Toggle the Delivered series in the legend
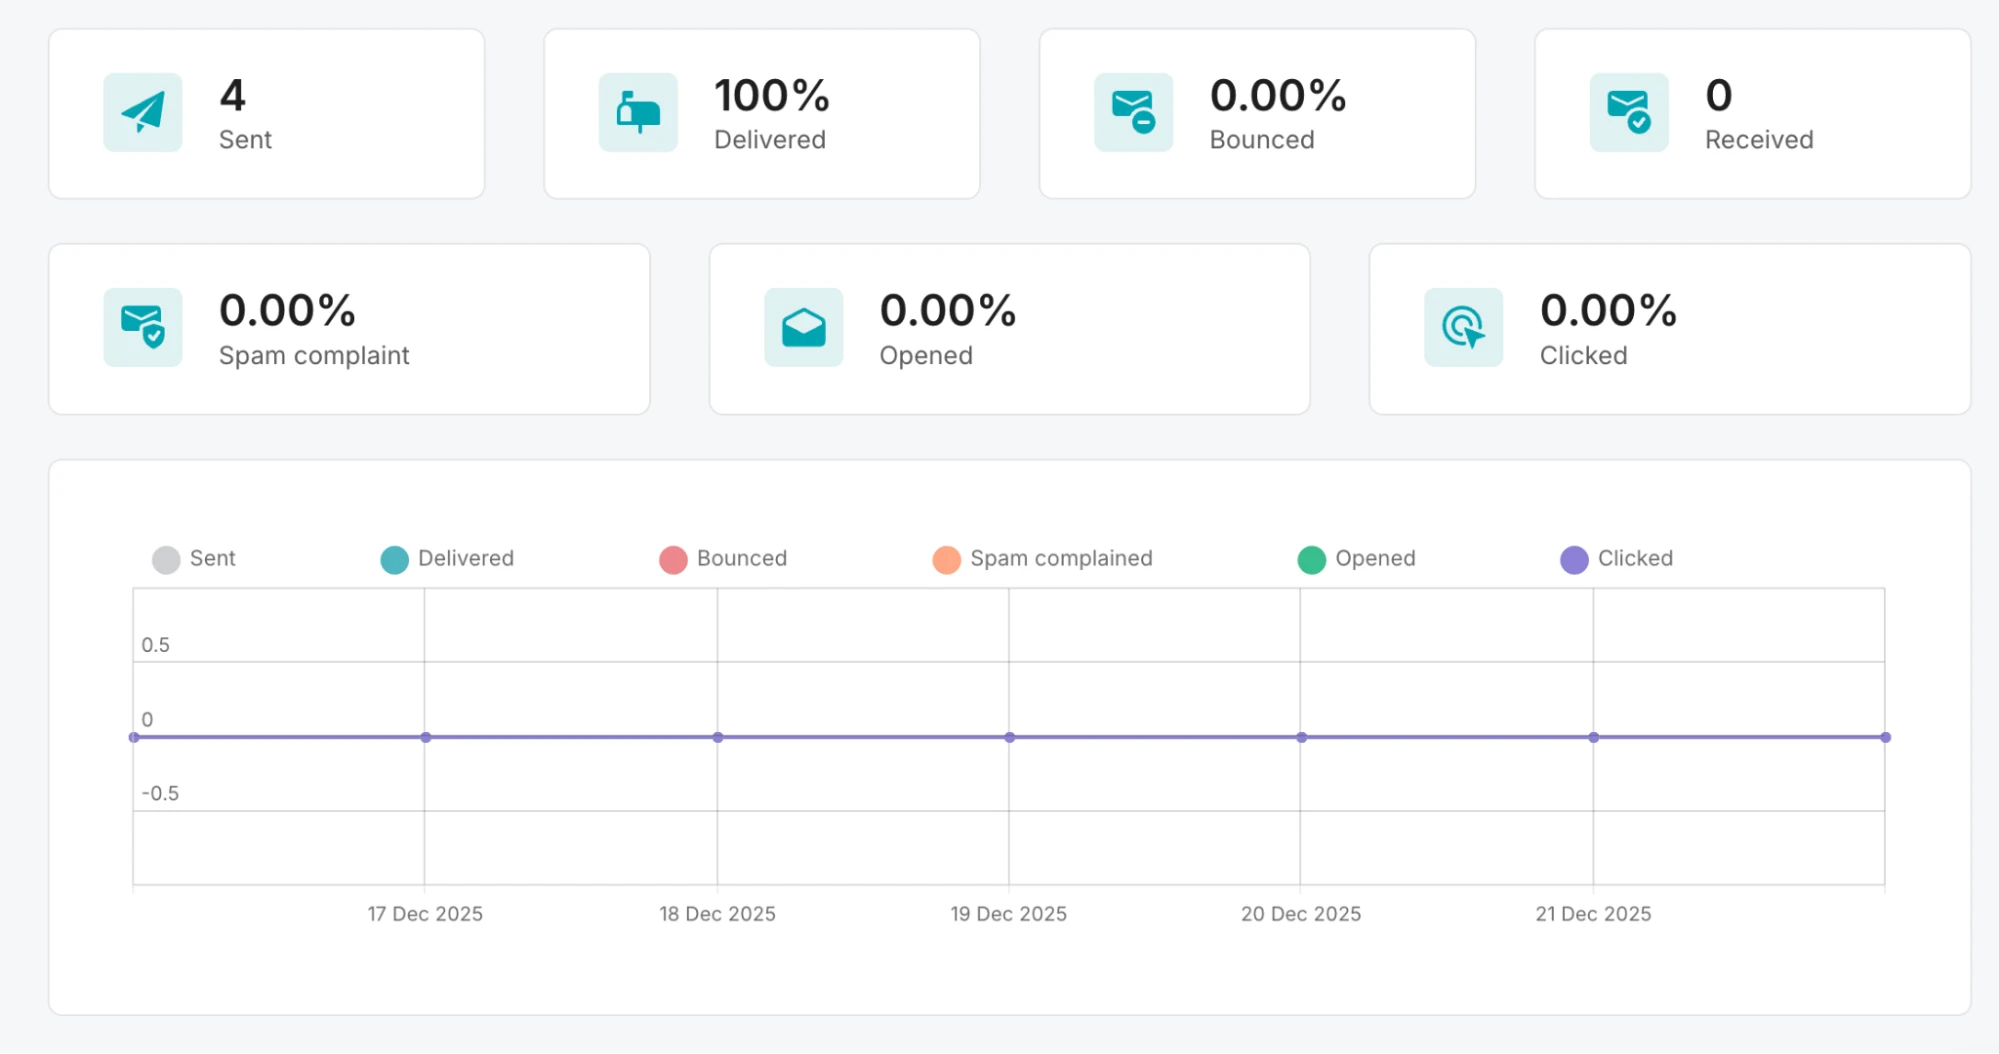Viewport: 1999px width, 1054px height. [448, 558]
